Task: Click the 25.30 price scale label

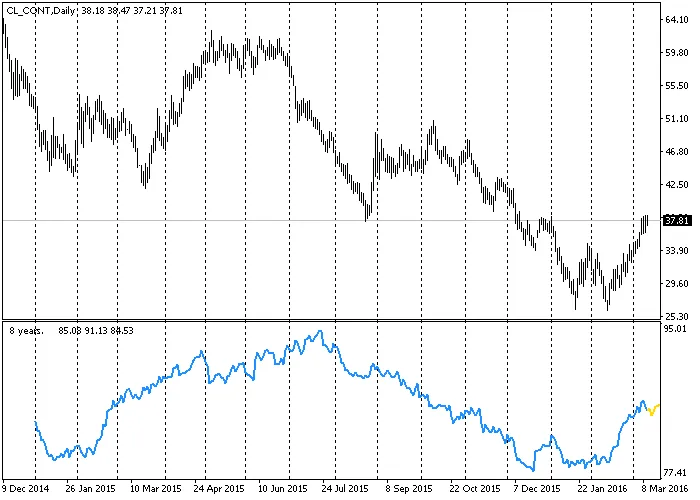Action: [677, 316]
